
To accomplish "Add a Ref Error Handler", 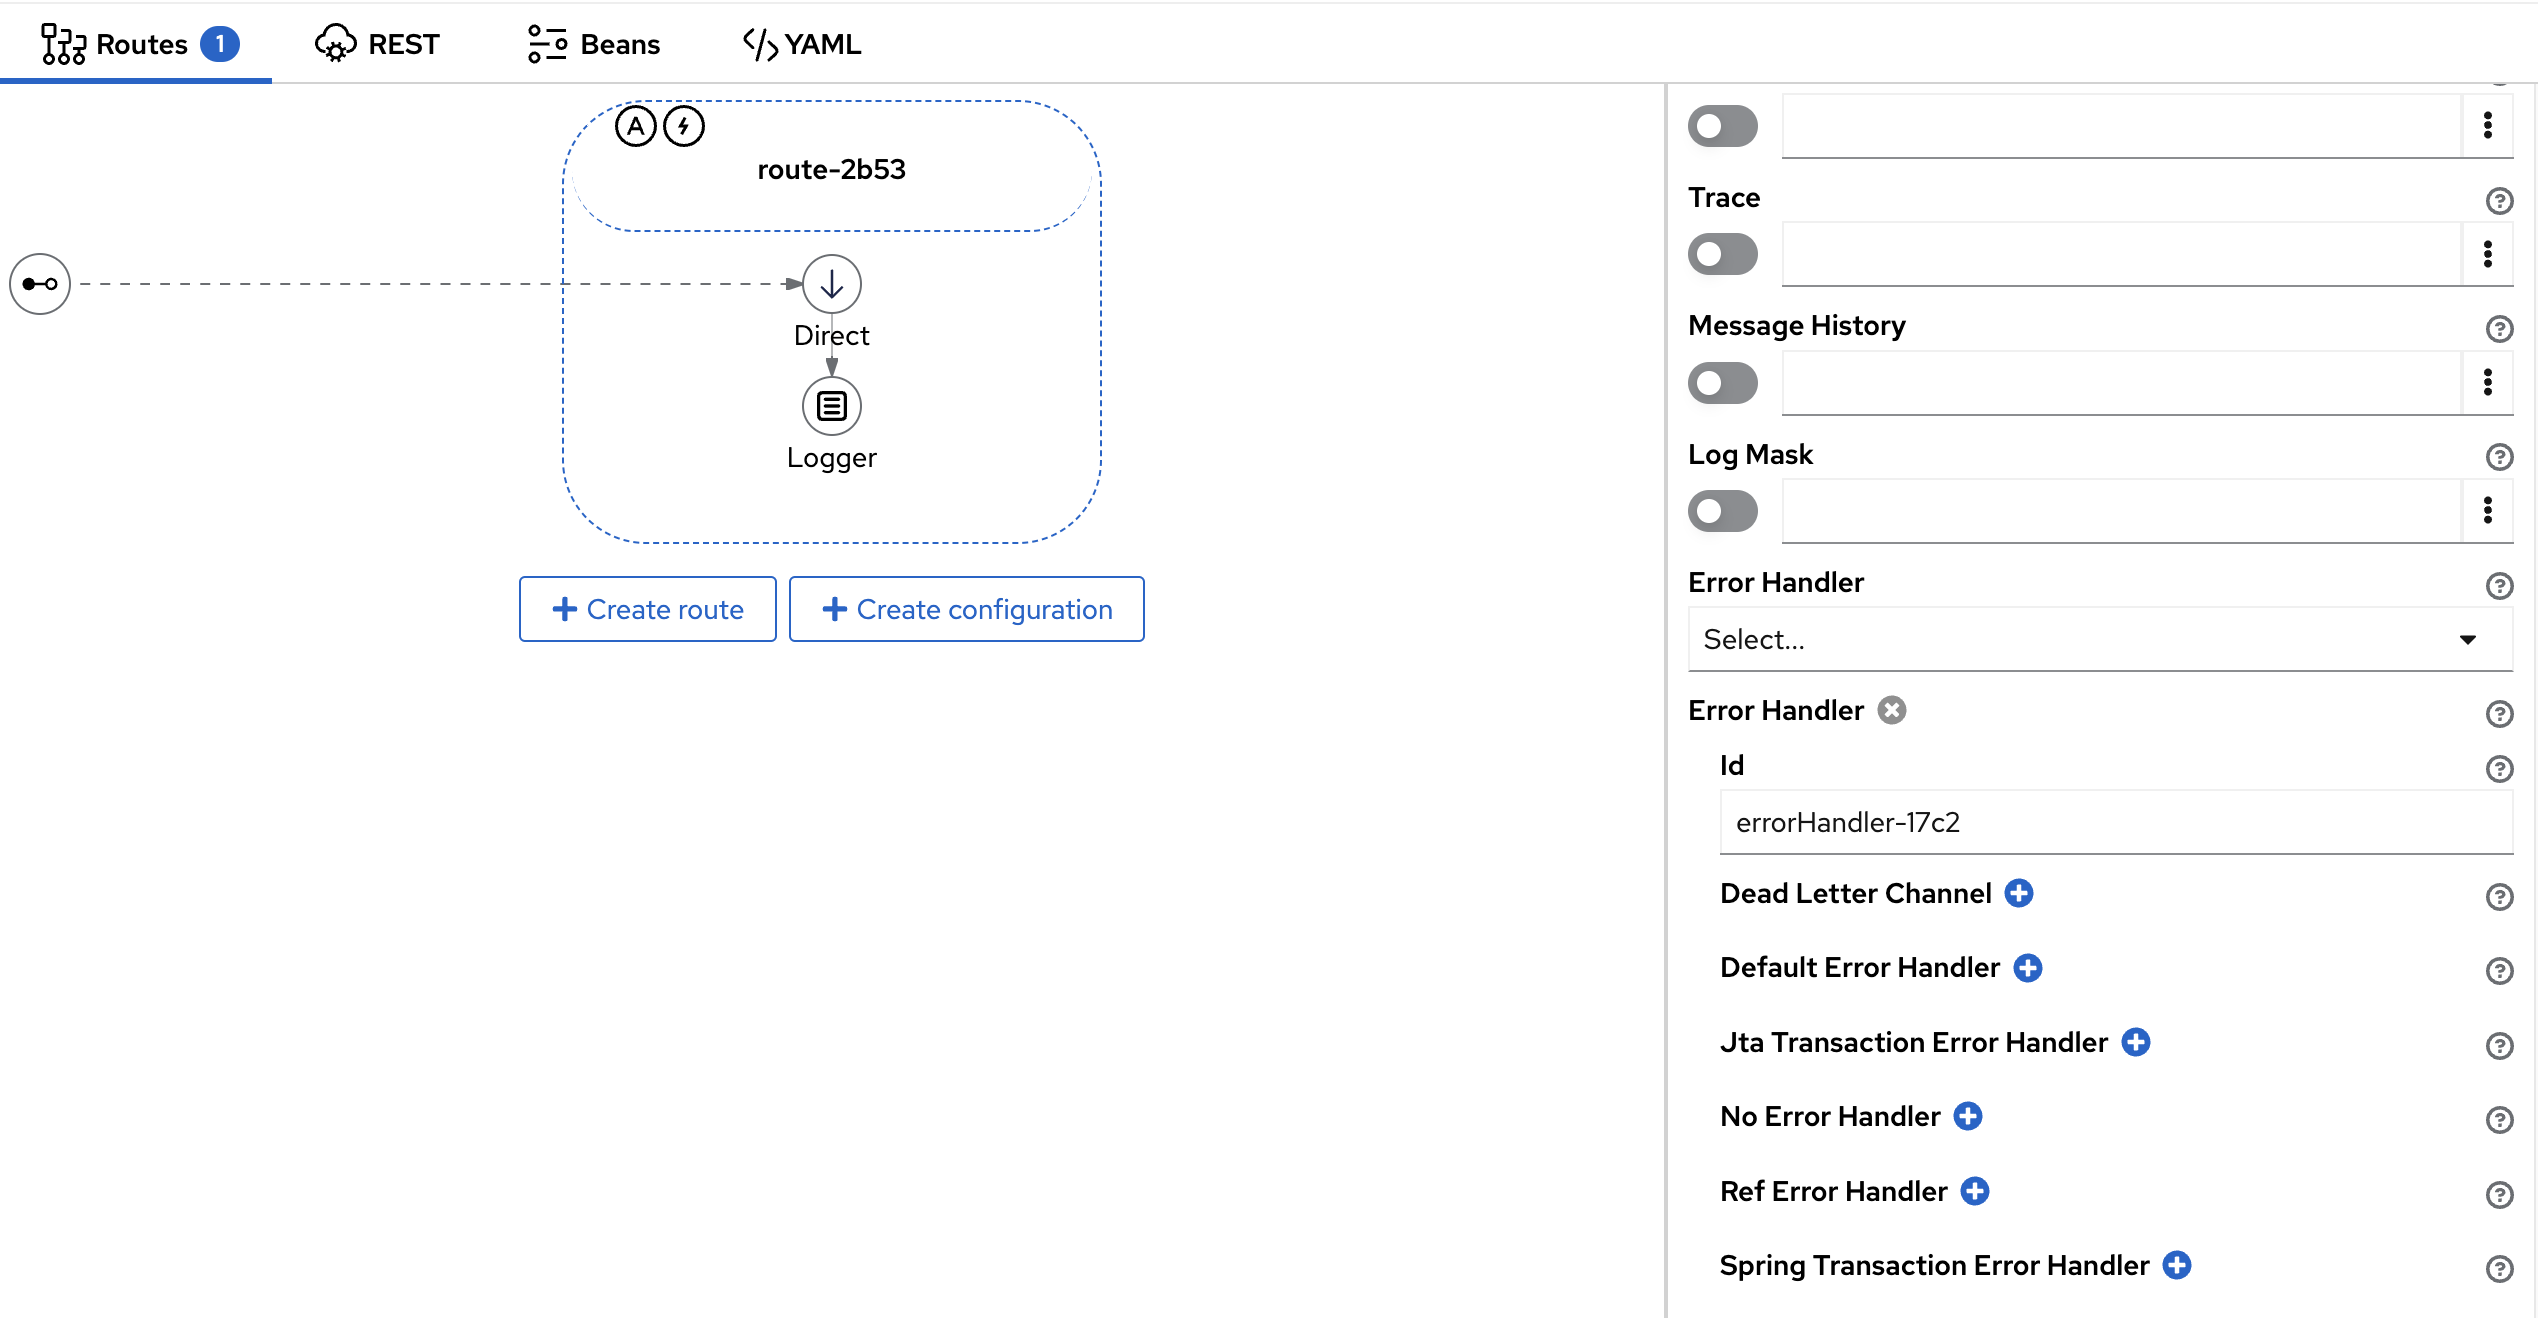I will tap(1974, 1191).
